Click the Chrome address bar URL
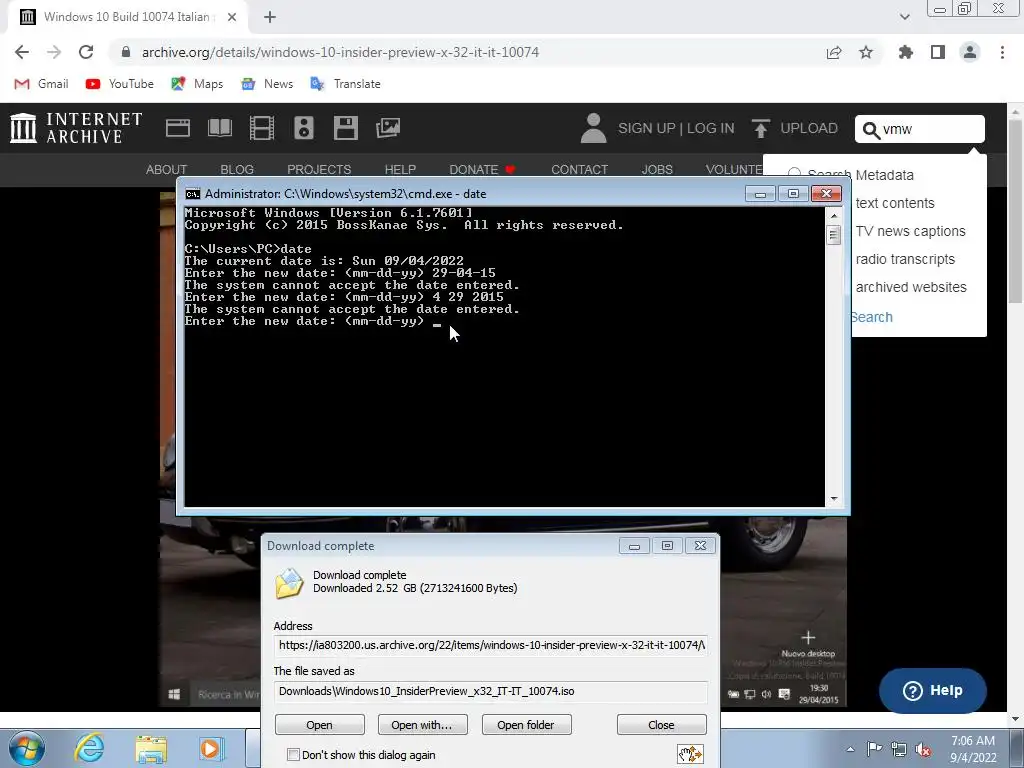 340,52
